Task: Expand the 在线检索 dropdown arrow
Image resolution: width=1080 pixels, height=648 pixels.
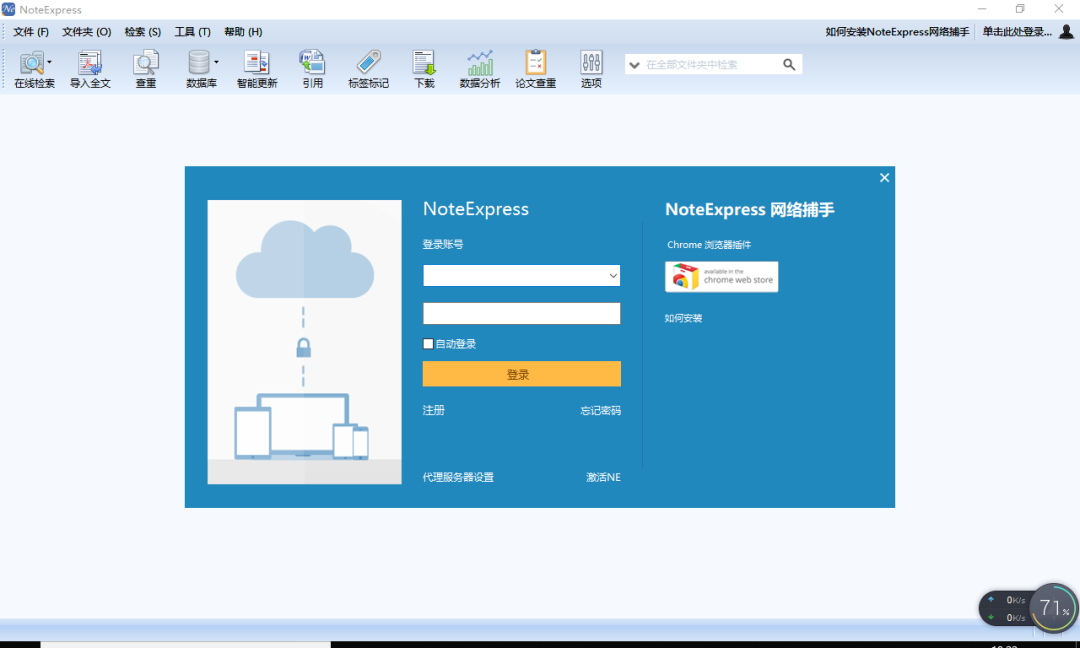Action: click(50, 63)
